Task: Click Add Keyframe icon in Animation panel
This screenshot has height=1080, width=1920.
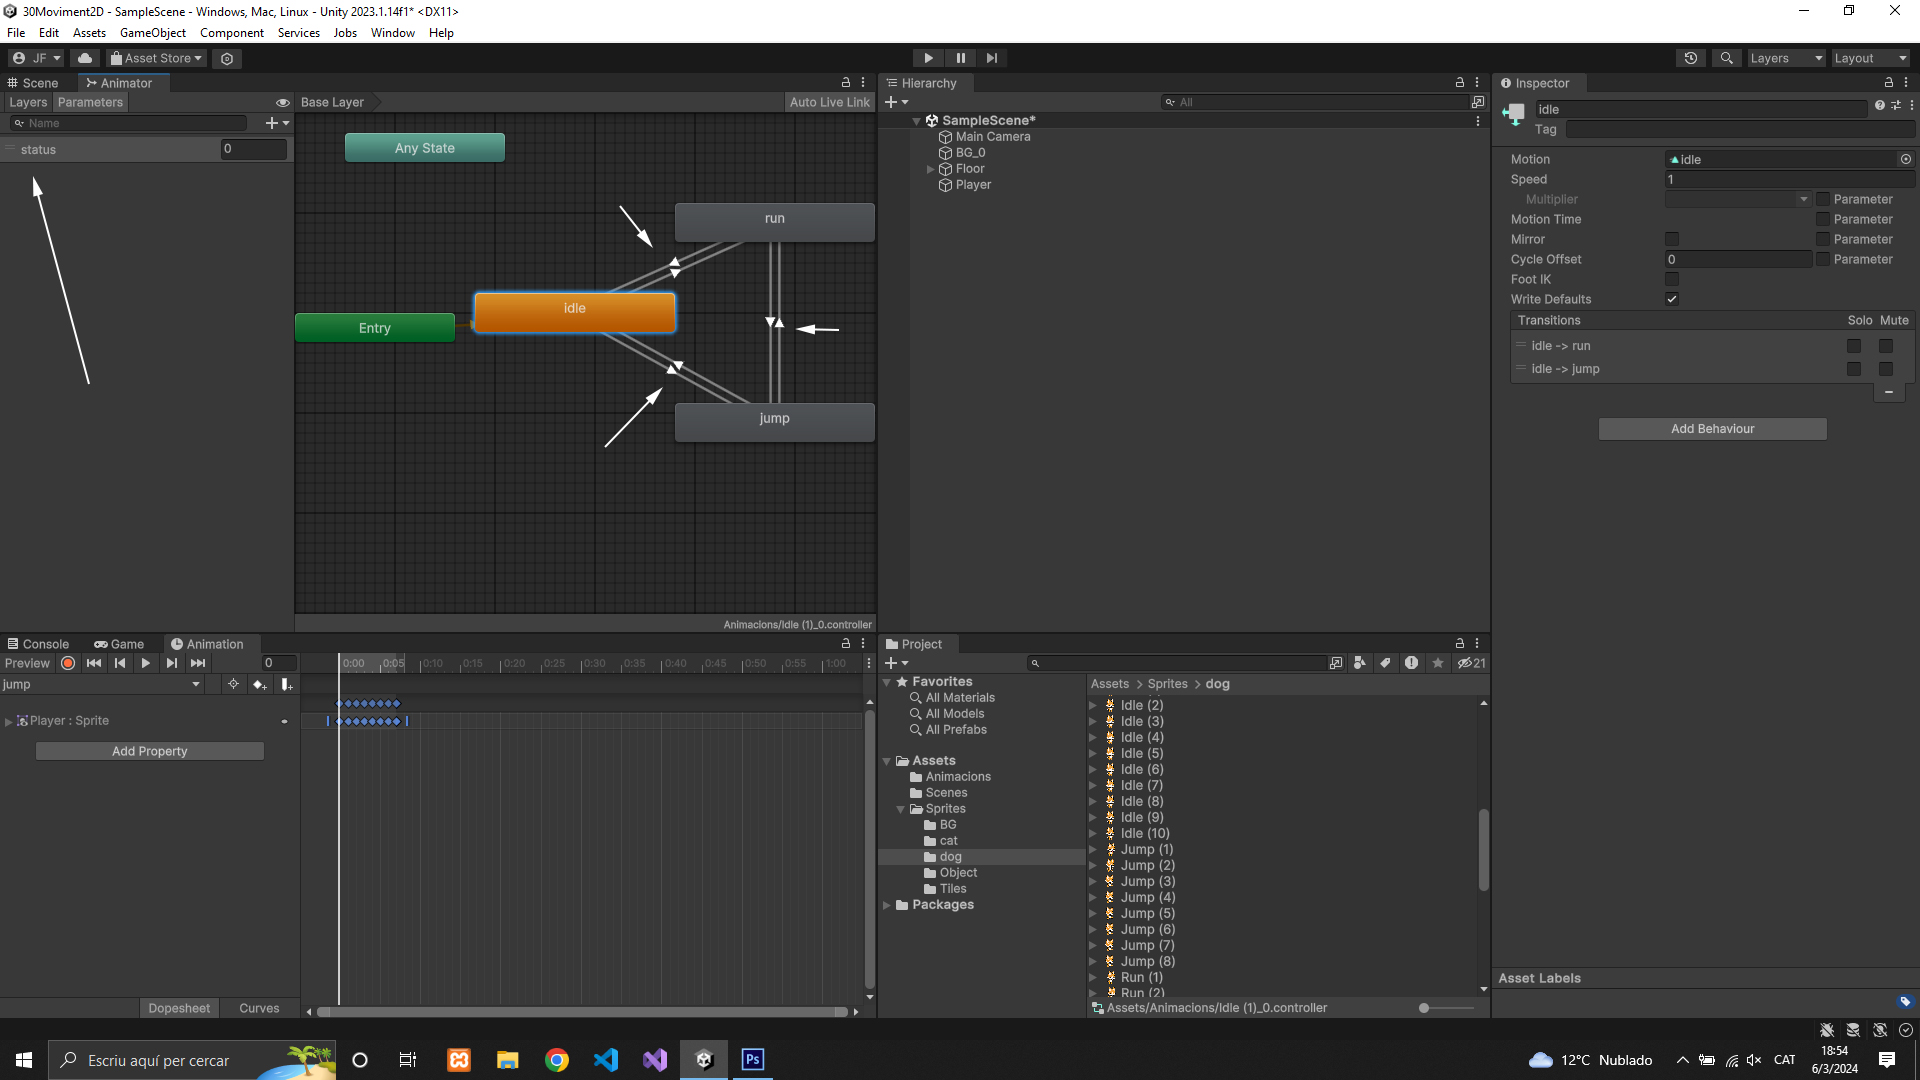Action: pos(260,684)
